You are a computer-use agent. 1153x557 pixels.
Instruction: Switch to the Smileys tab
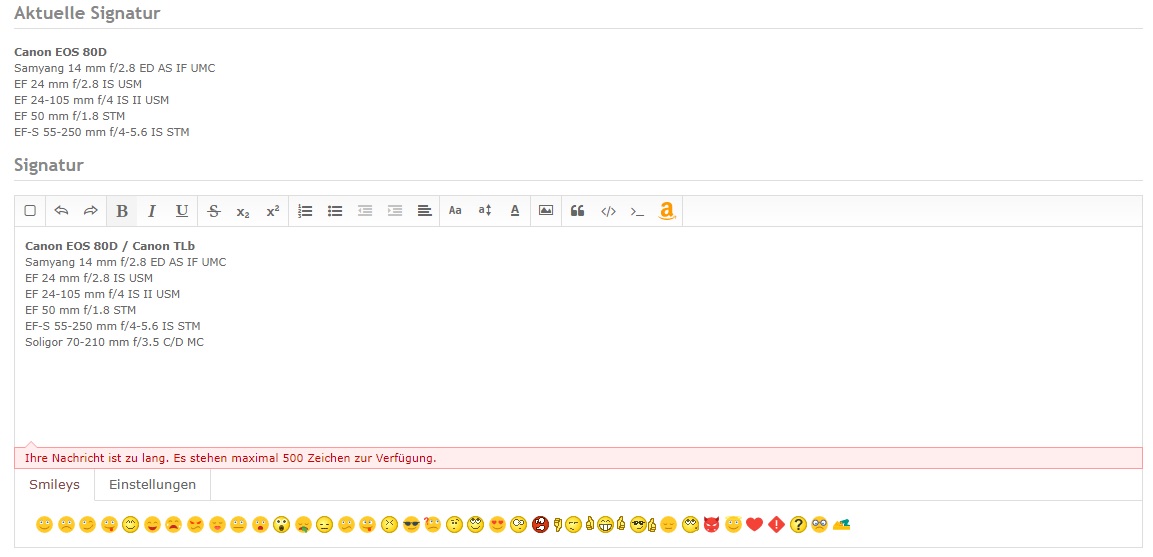[x=54, y=485]
